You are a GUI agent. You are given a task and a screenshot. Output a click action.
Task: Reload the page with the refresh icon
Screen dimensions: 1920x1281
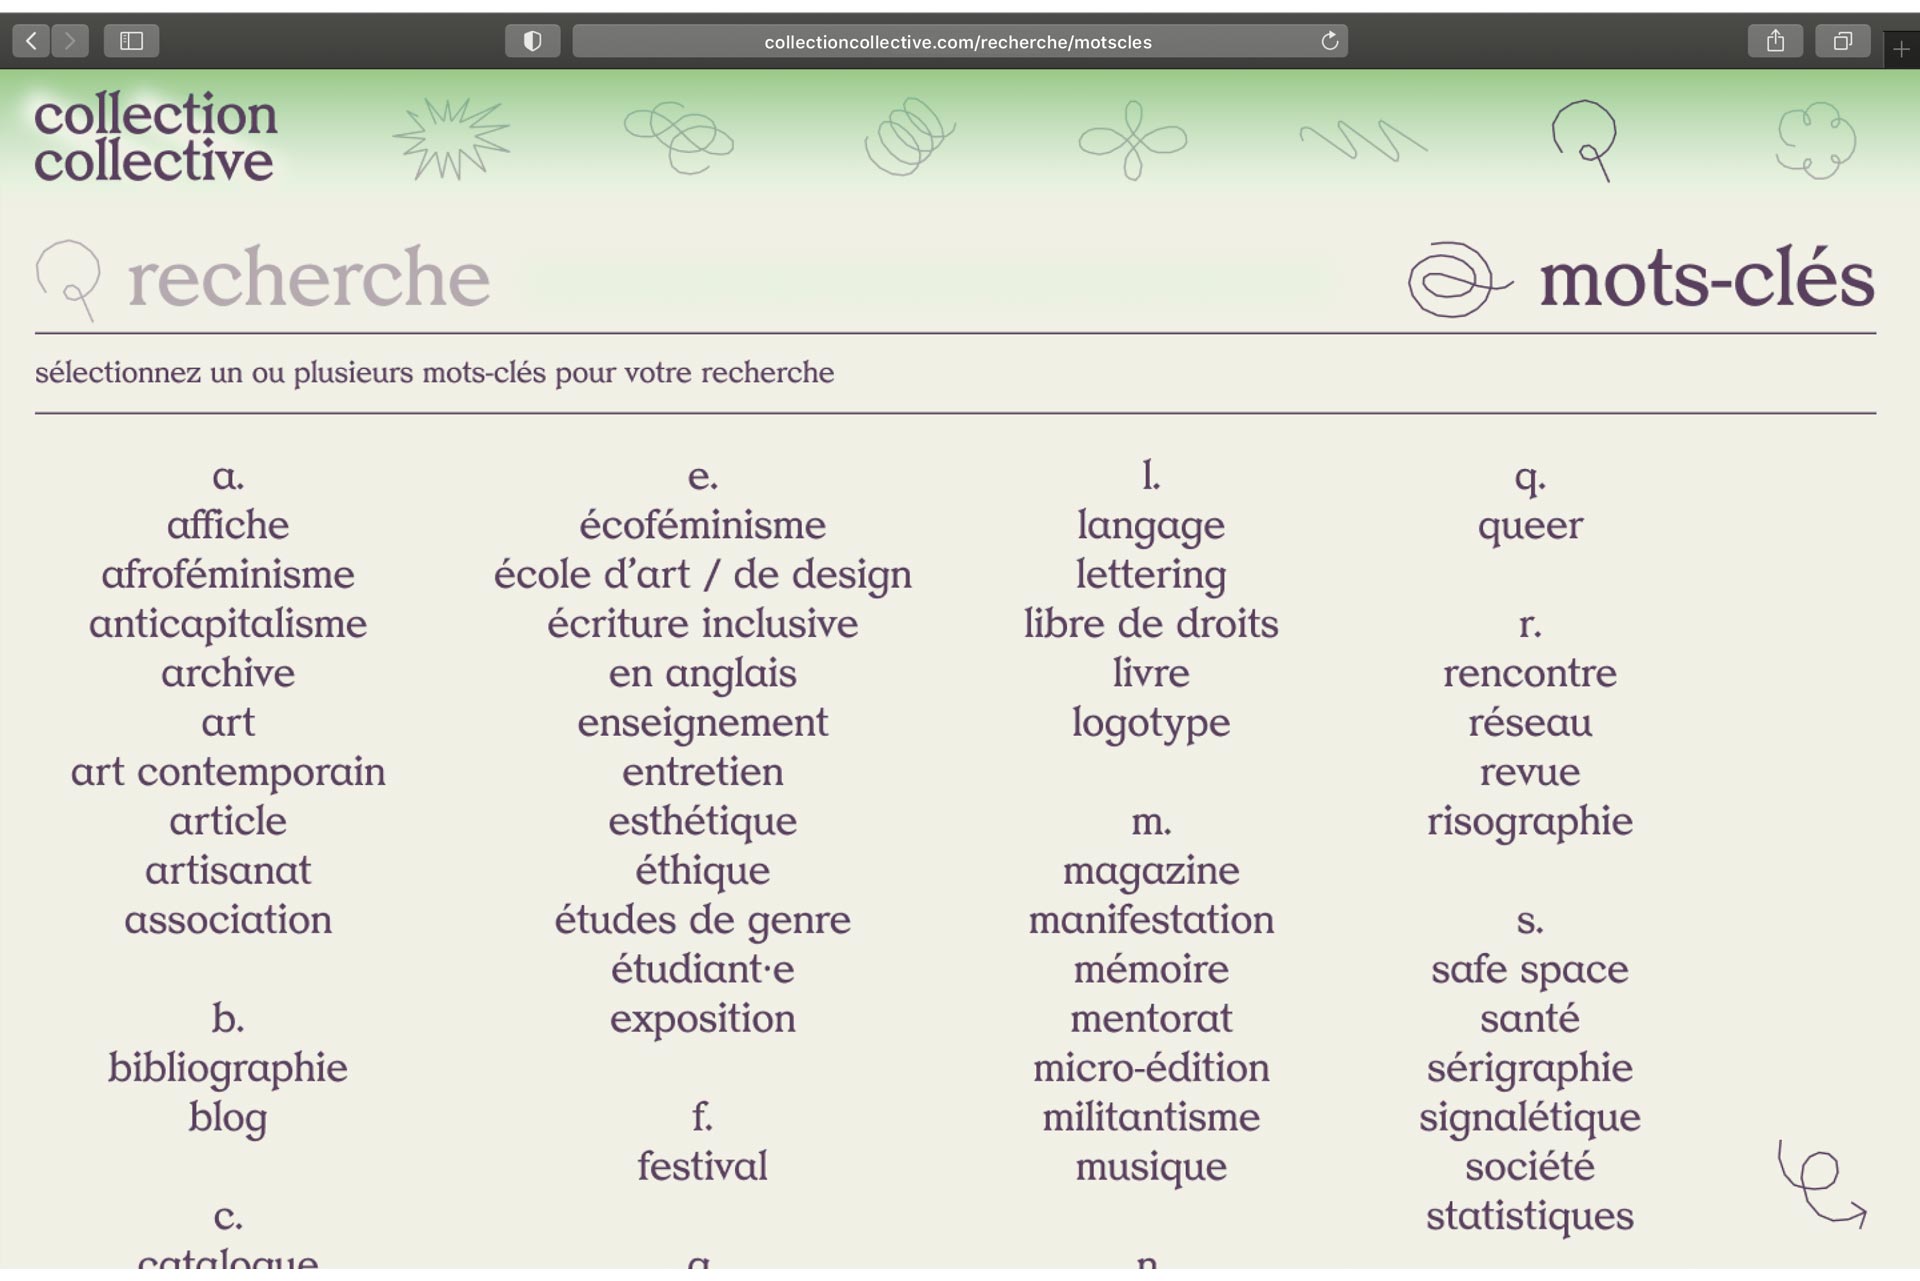click(x=1329, y=41)
